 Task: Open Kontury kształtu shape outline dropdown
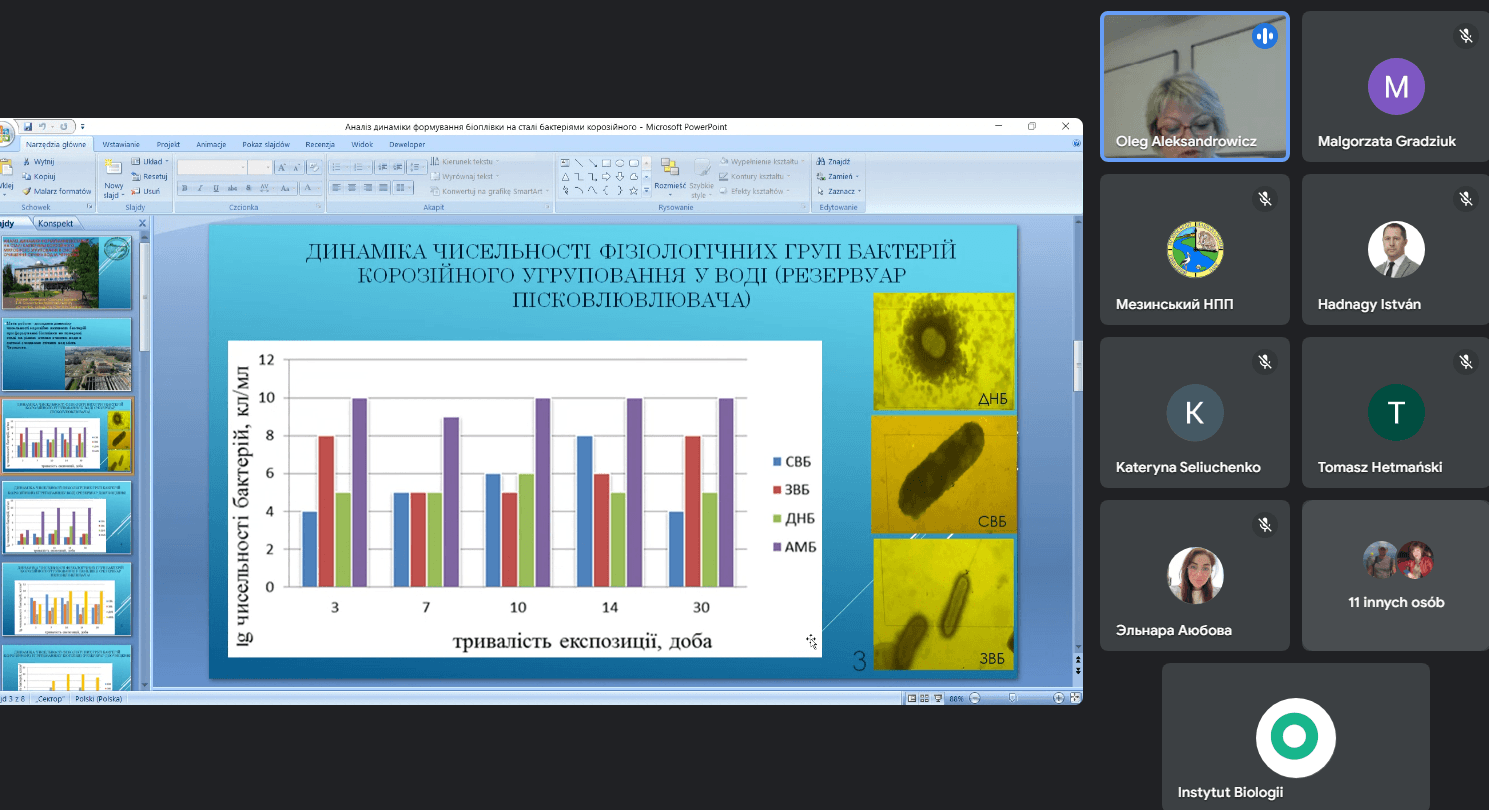tap(755, 176)
